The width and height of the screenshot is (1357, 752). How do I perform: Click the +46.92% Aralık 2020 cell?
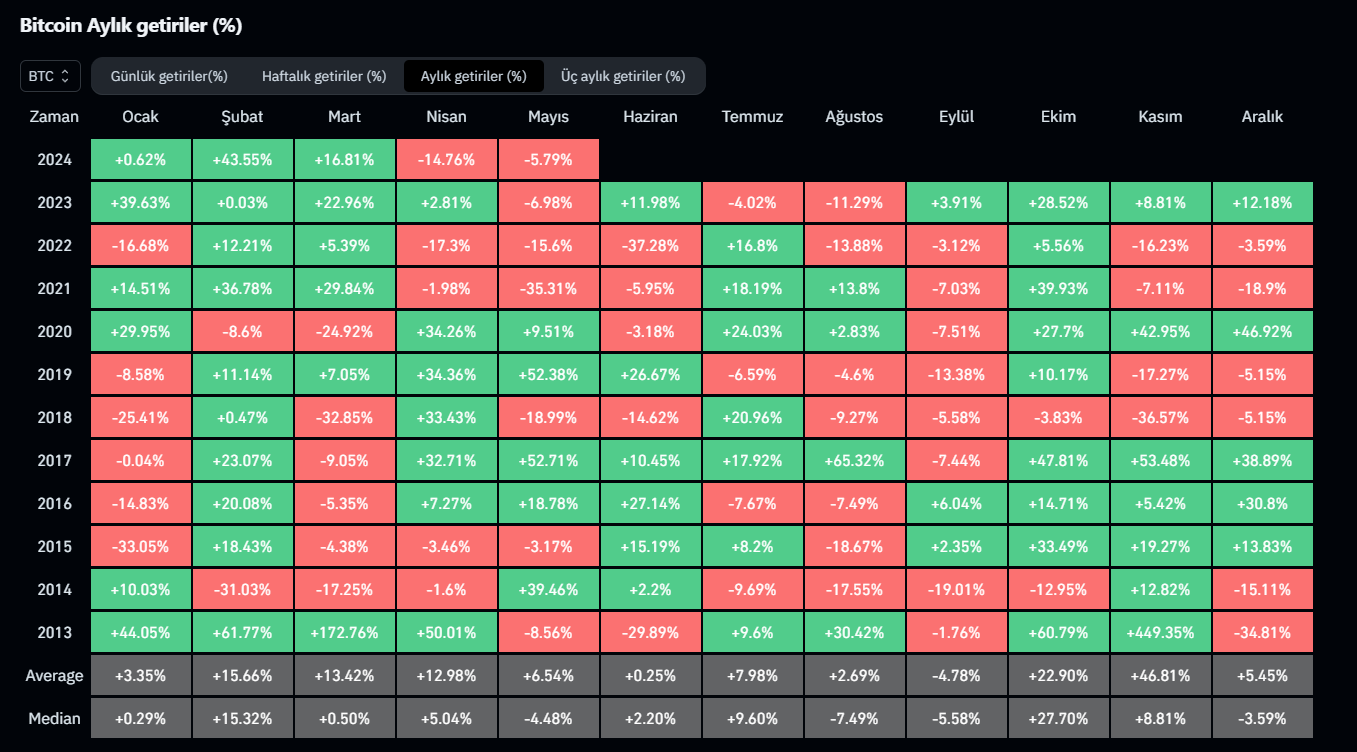1262,332
